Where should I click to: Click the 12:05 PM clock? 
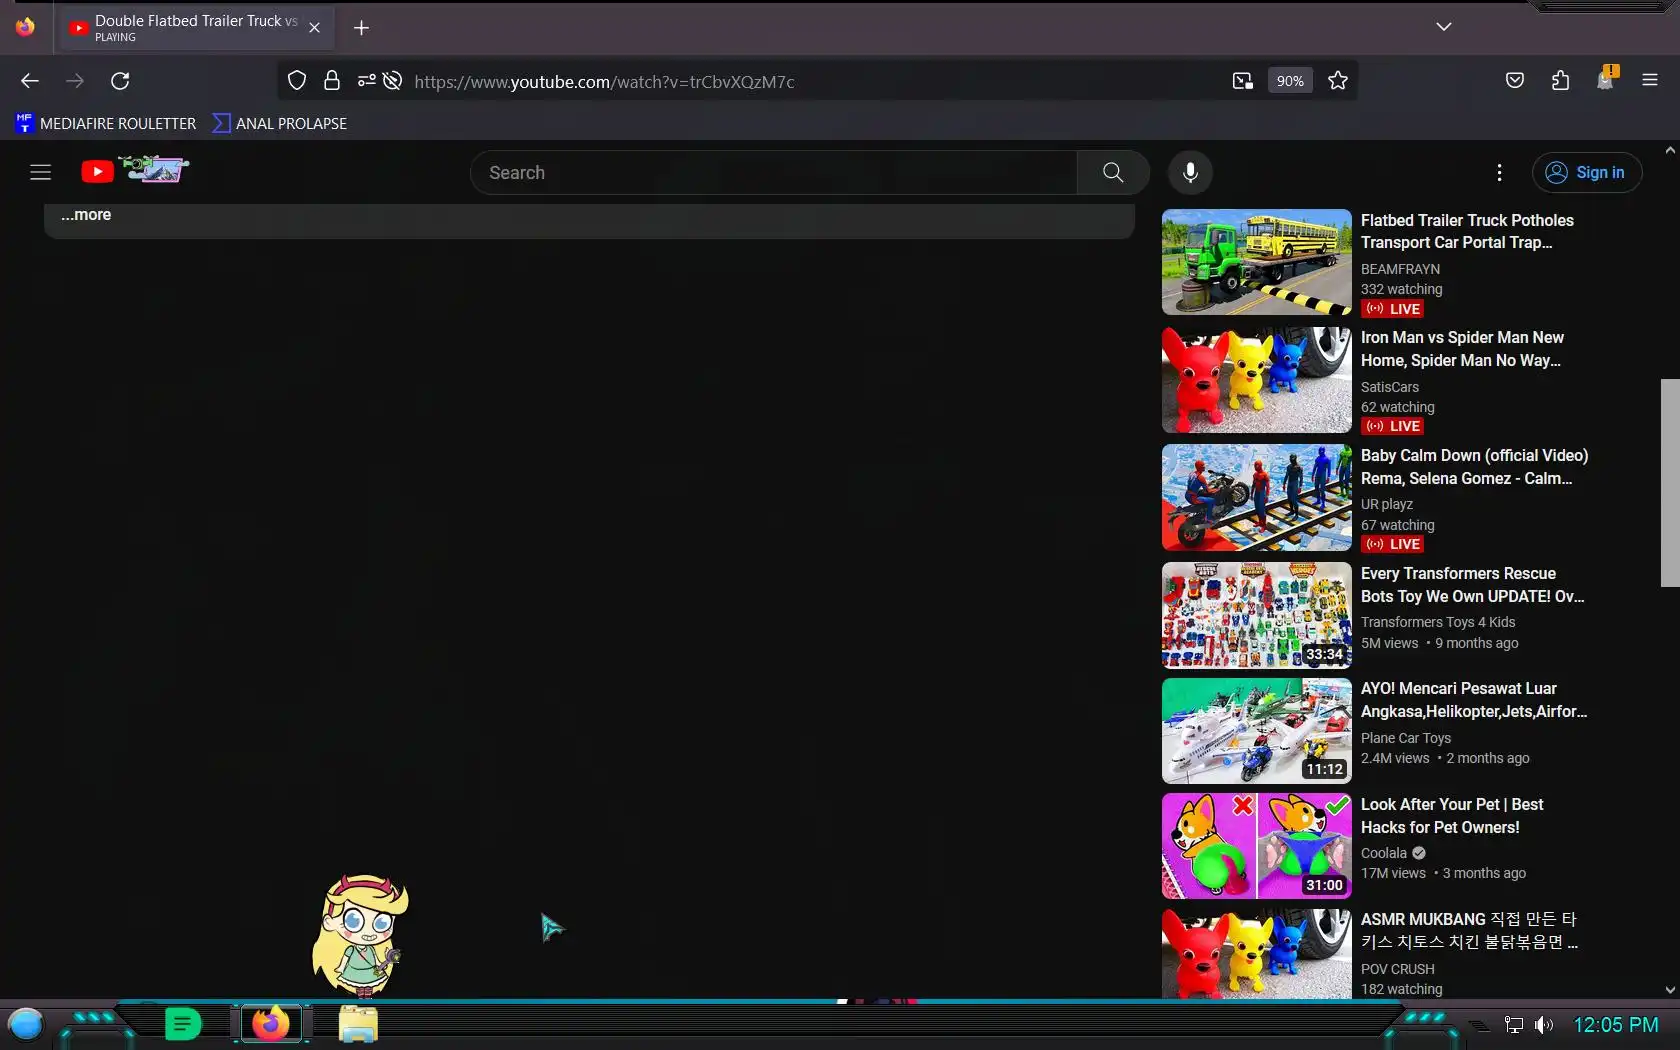tap(1616, 1025)
